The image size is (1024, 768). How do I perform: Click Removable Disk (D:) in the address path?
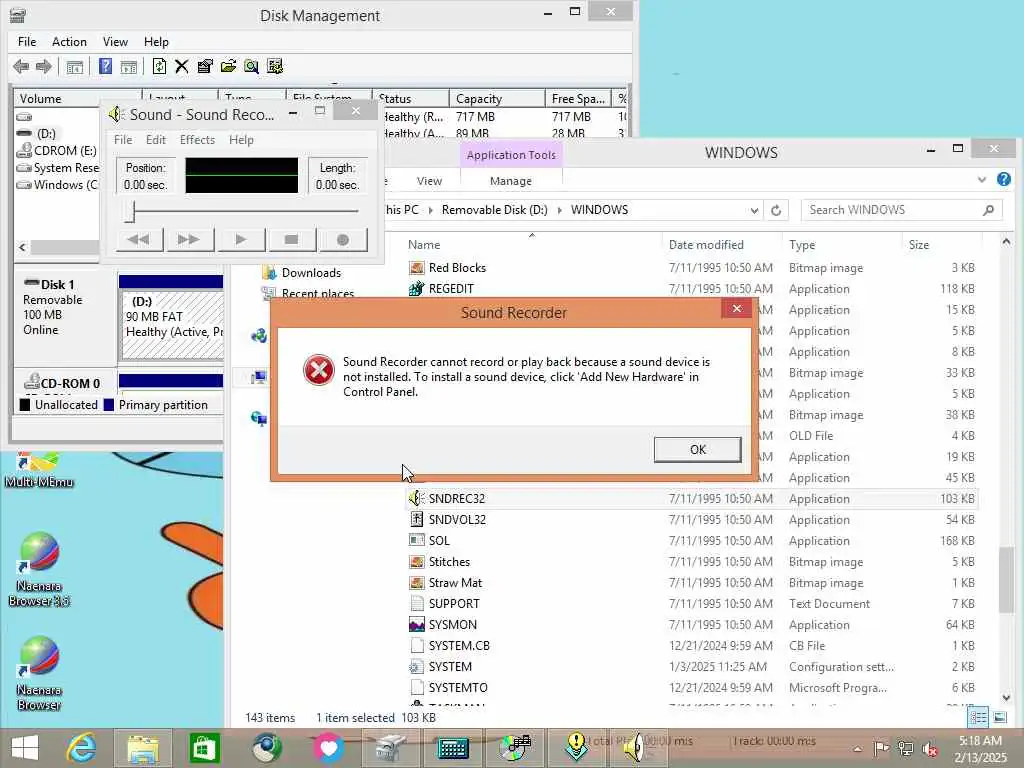click(494, 210)
